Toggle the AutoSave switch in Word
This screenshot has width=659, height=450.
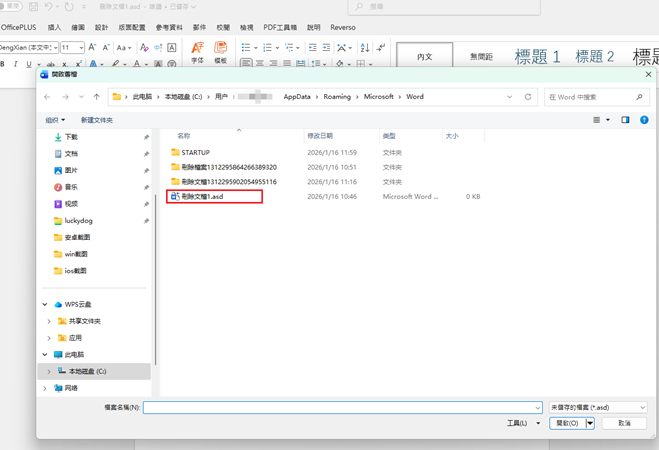11,6
